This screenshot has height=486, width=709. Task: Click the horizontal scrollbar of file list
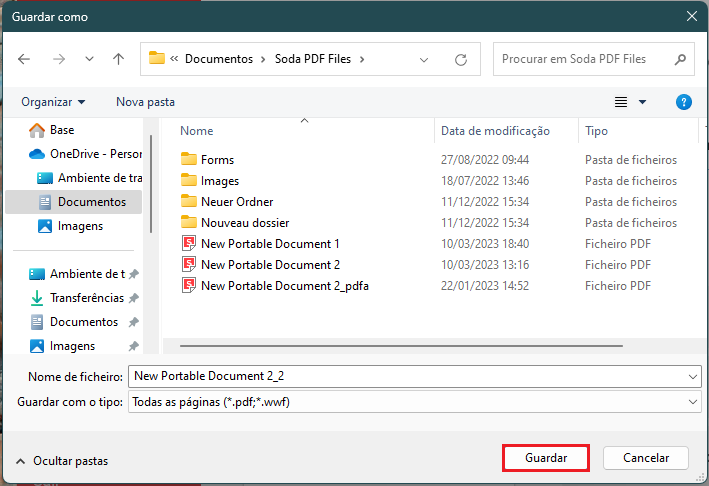click(401, 346)
